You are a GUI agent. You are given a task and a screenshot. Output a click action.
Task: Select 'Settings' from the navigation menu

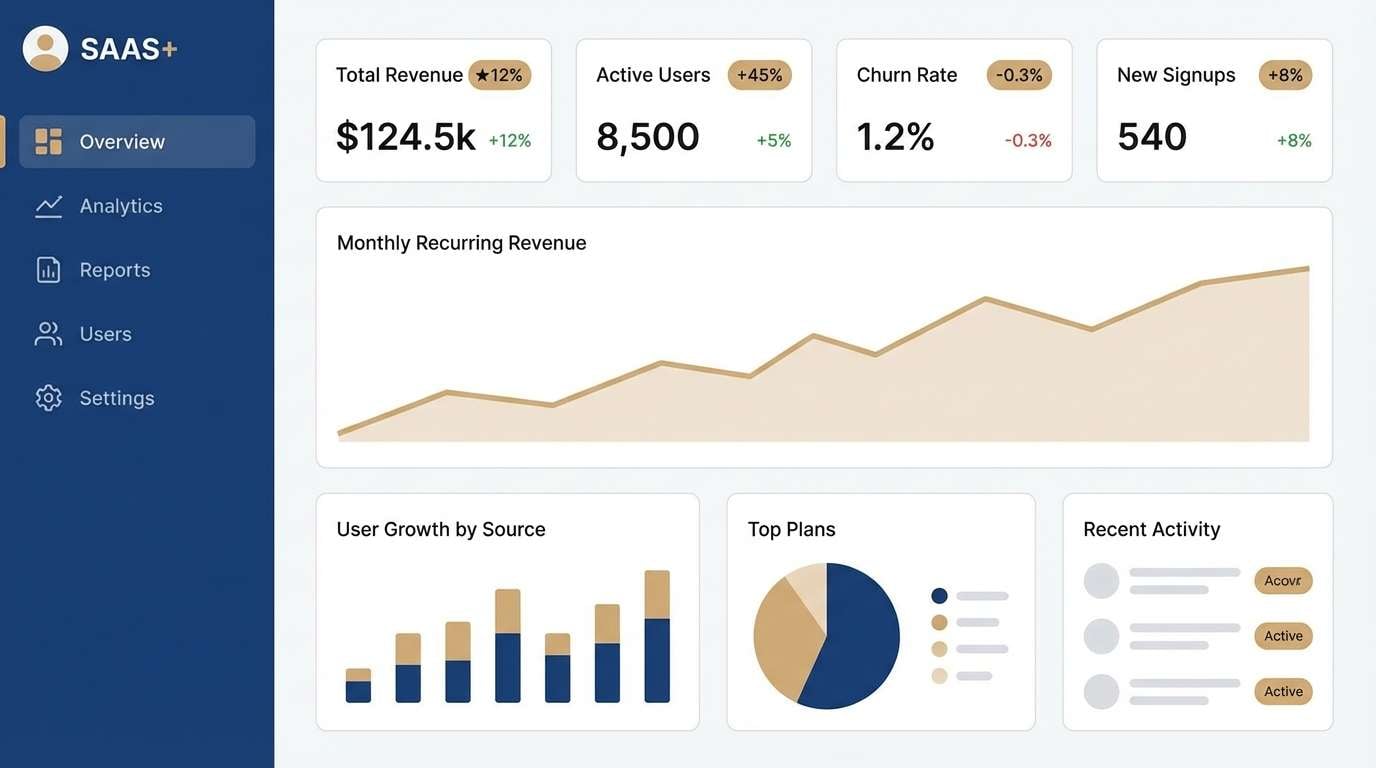(116, 397)
